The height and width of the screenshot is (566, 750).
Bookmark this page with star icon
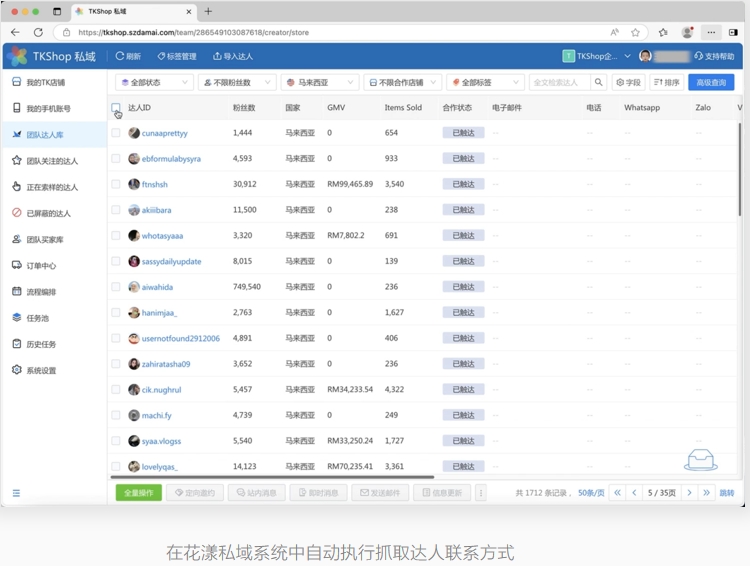tap(635, 33)
